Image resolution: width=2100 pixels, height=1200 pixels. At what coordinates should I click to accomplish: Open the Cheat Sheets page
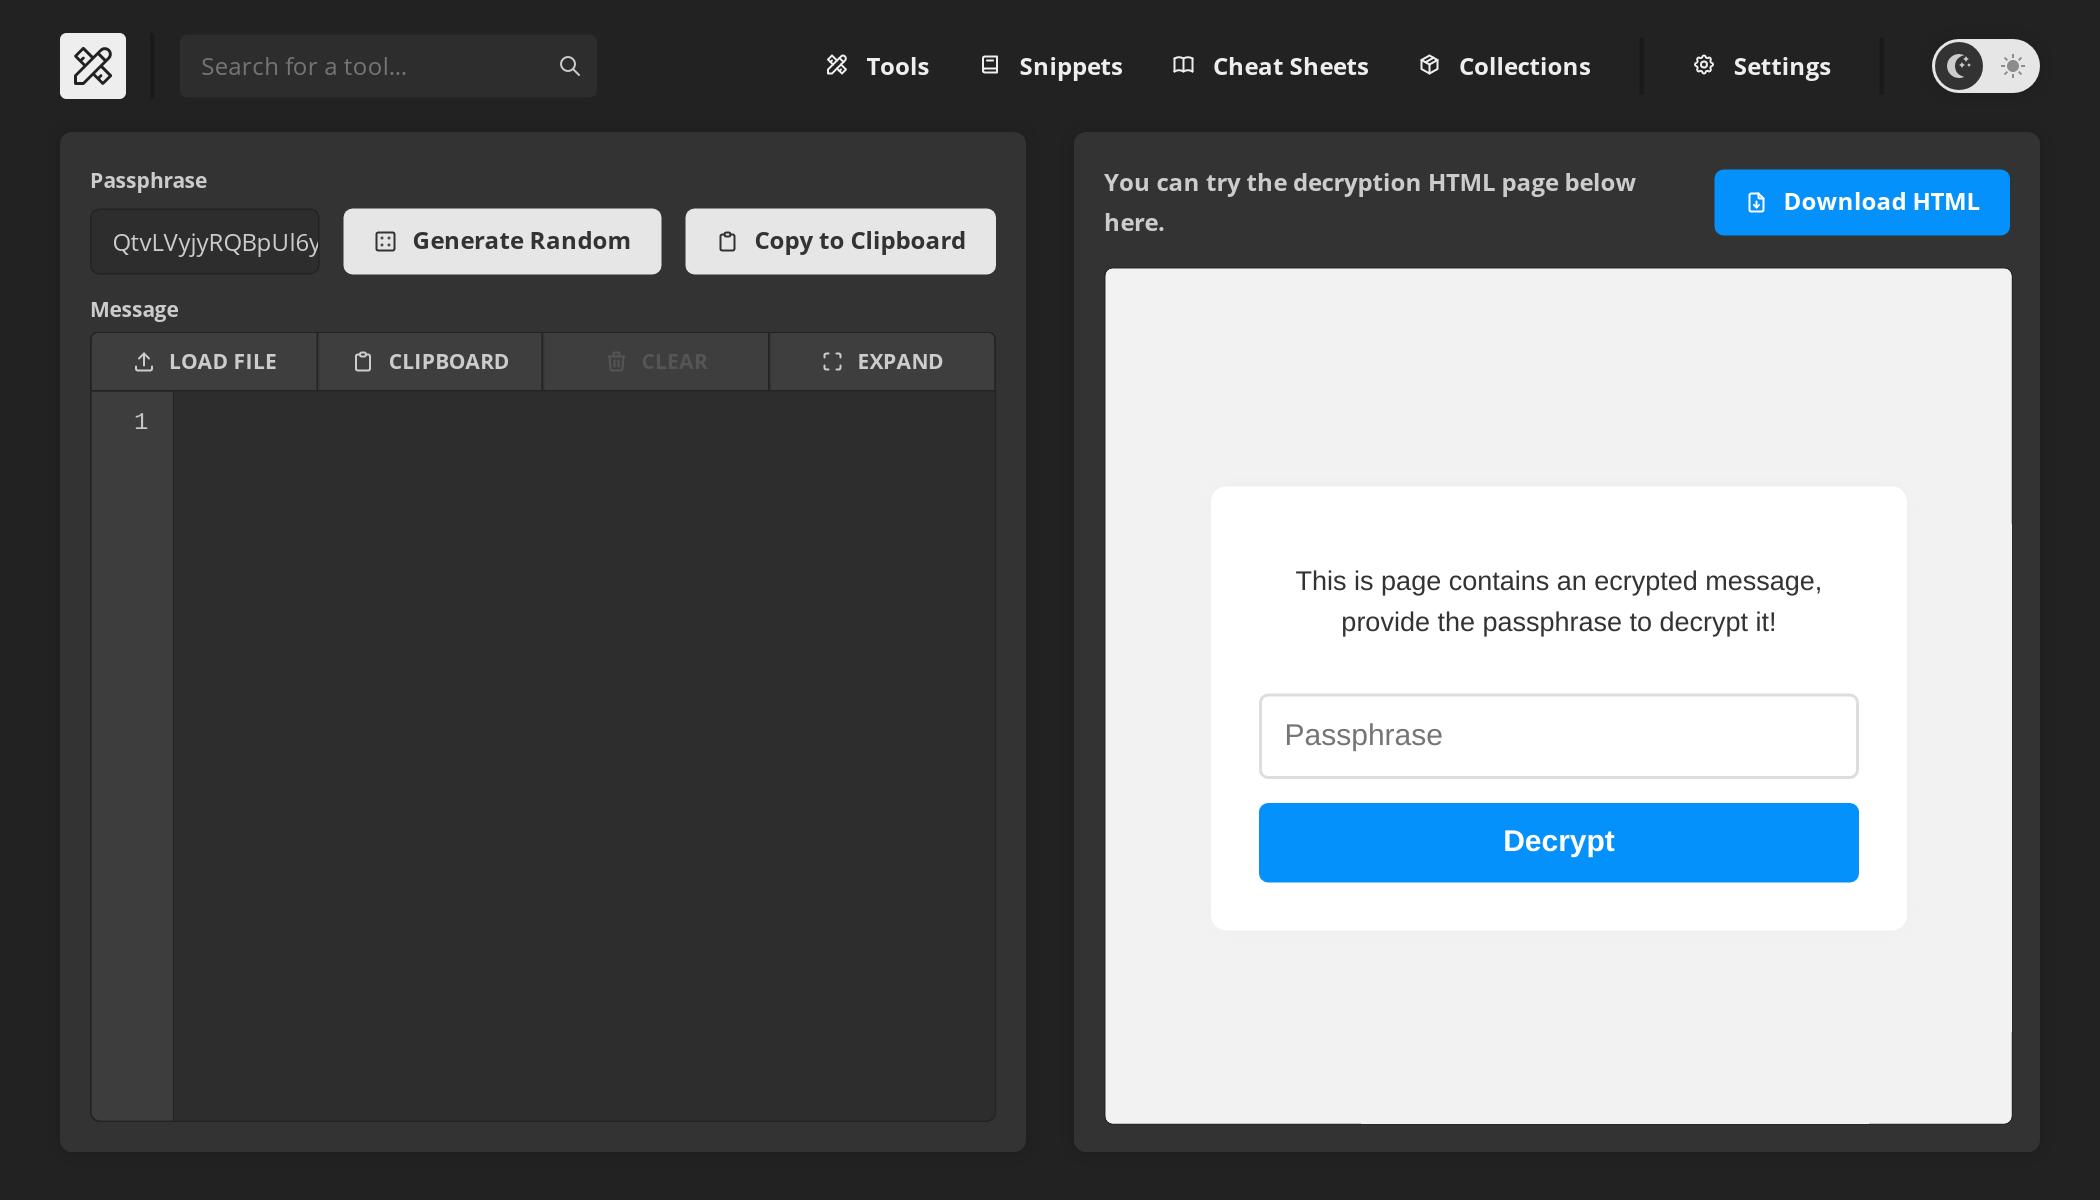coord(1270,66)
